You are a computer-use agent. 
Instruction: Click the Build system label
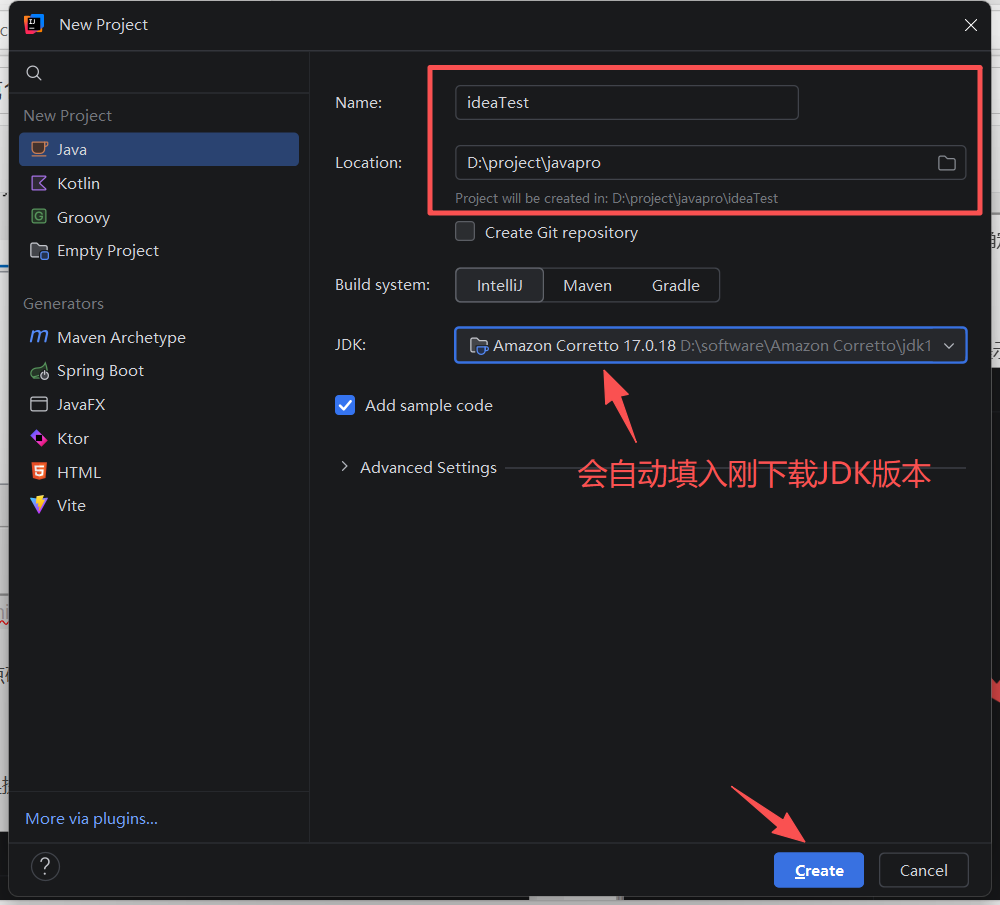tap(382, 284)
